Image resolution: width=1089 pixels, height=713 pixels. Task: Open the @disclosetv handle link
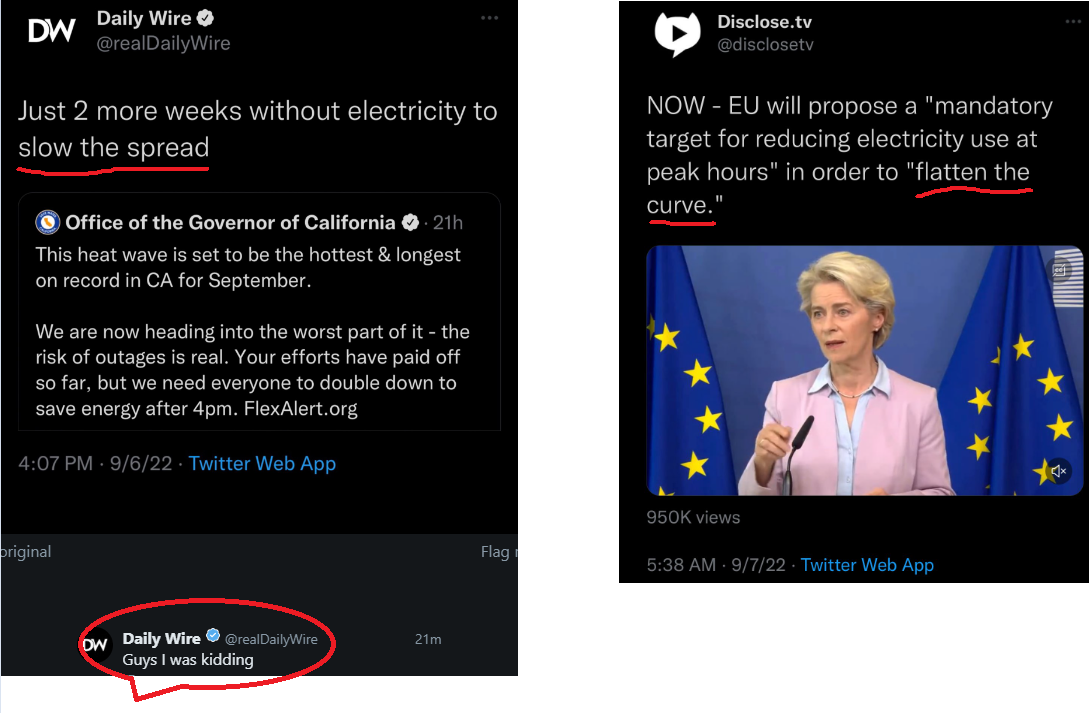click(765, 44)
